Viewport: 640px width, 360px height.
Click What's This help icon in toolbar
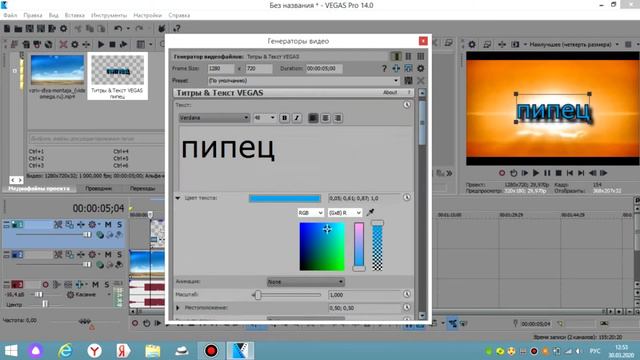tap(176, 29)
